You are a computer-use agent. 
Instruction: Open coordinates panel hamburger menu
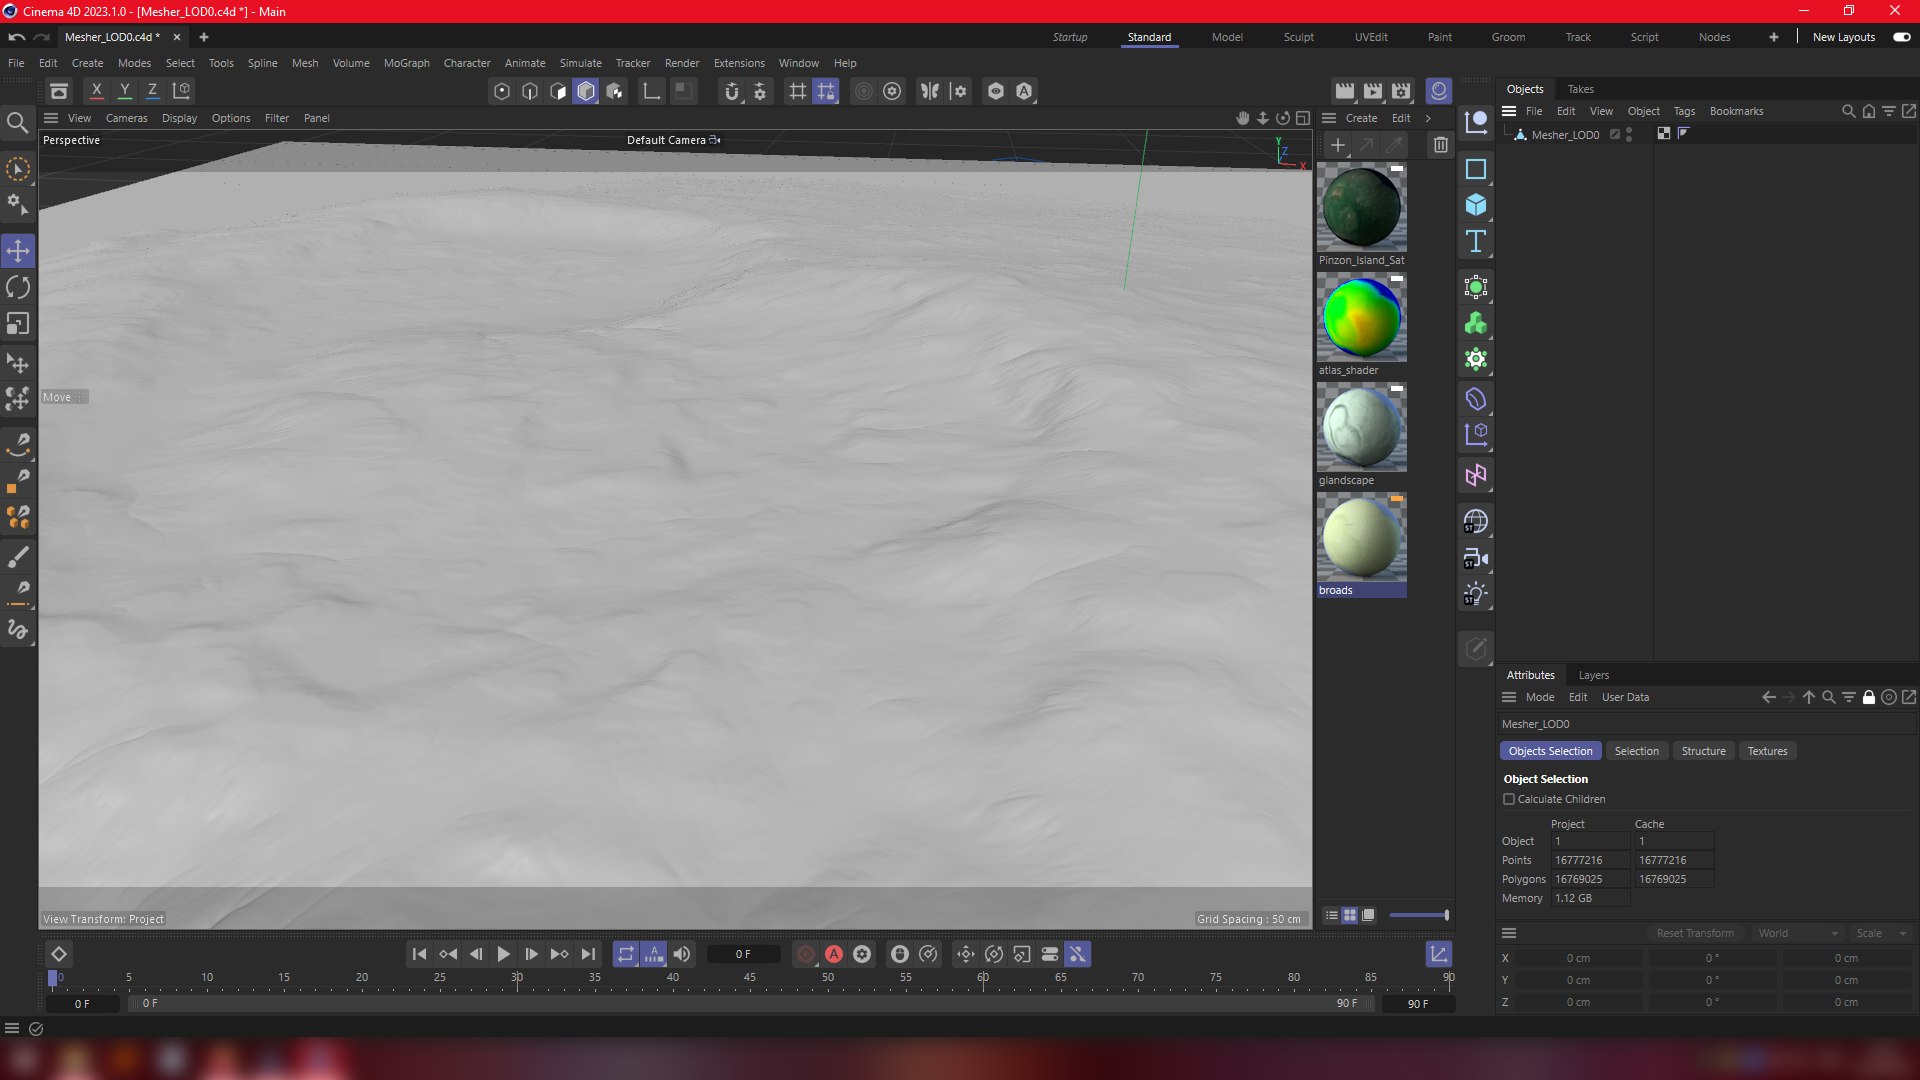(x=1509, y=933)
